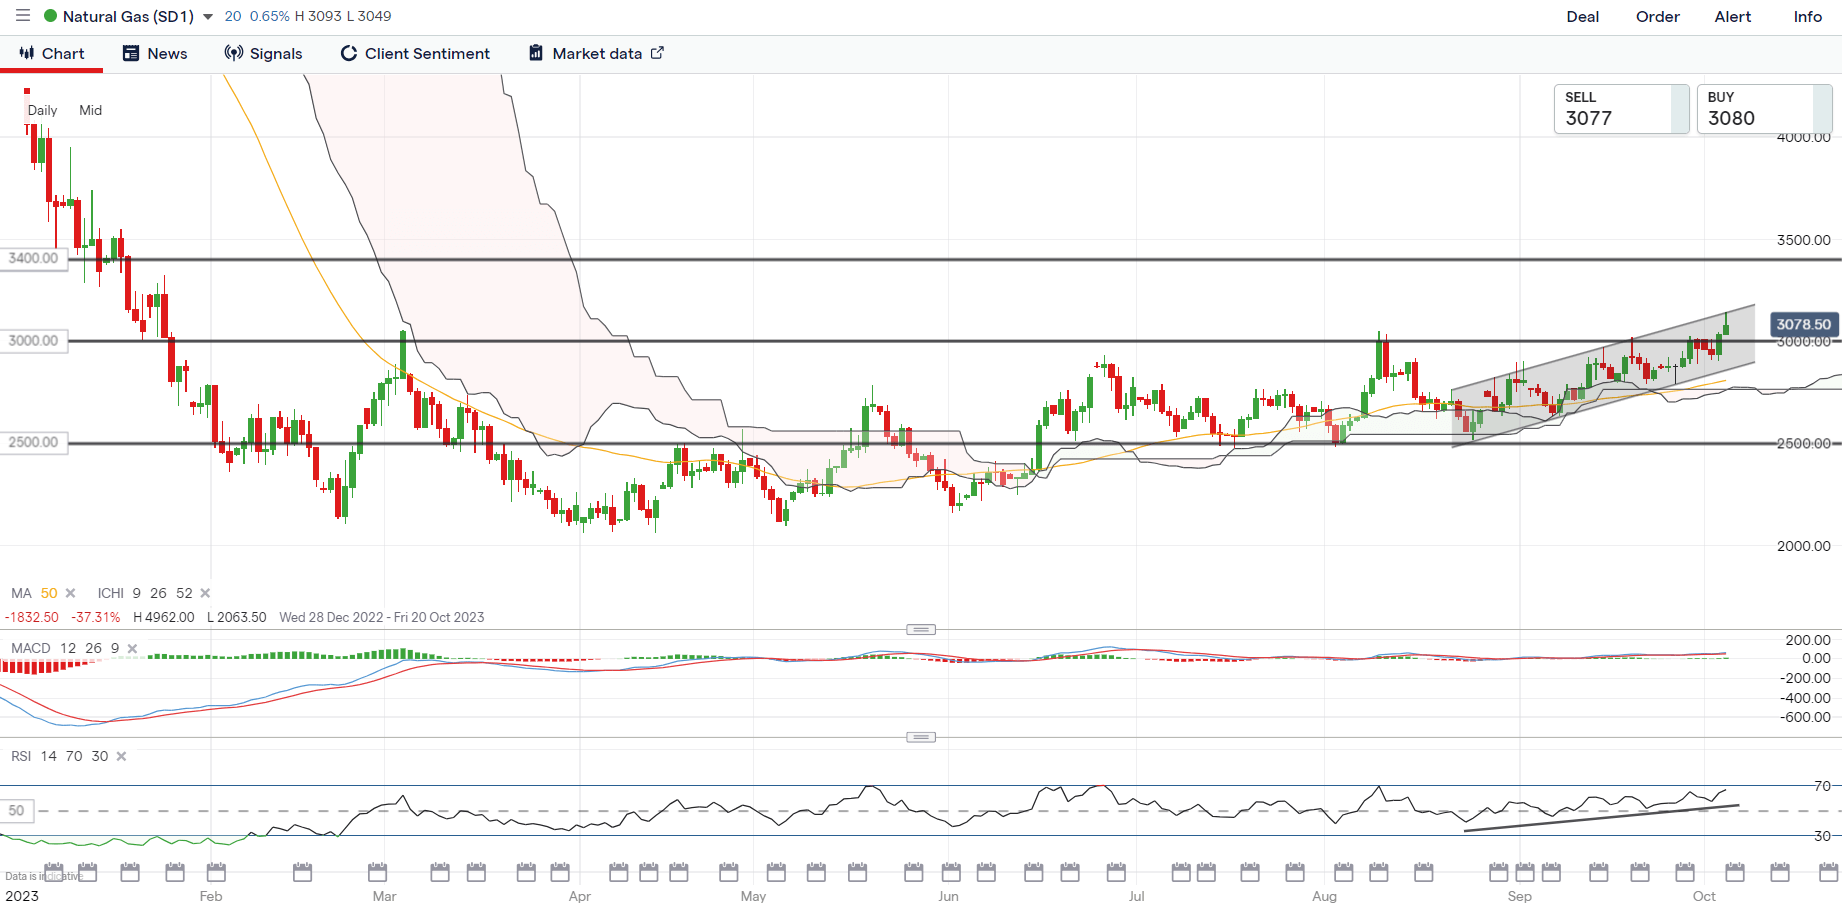Click the RSI indicator label
This screenshot has height=906, width=1842.
click(x=21, y=756)
